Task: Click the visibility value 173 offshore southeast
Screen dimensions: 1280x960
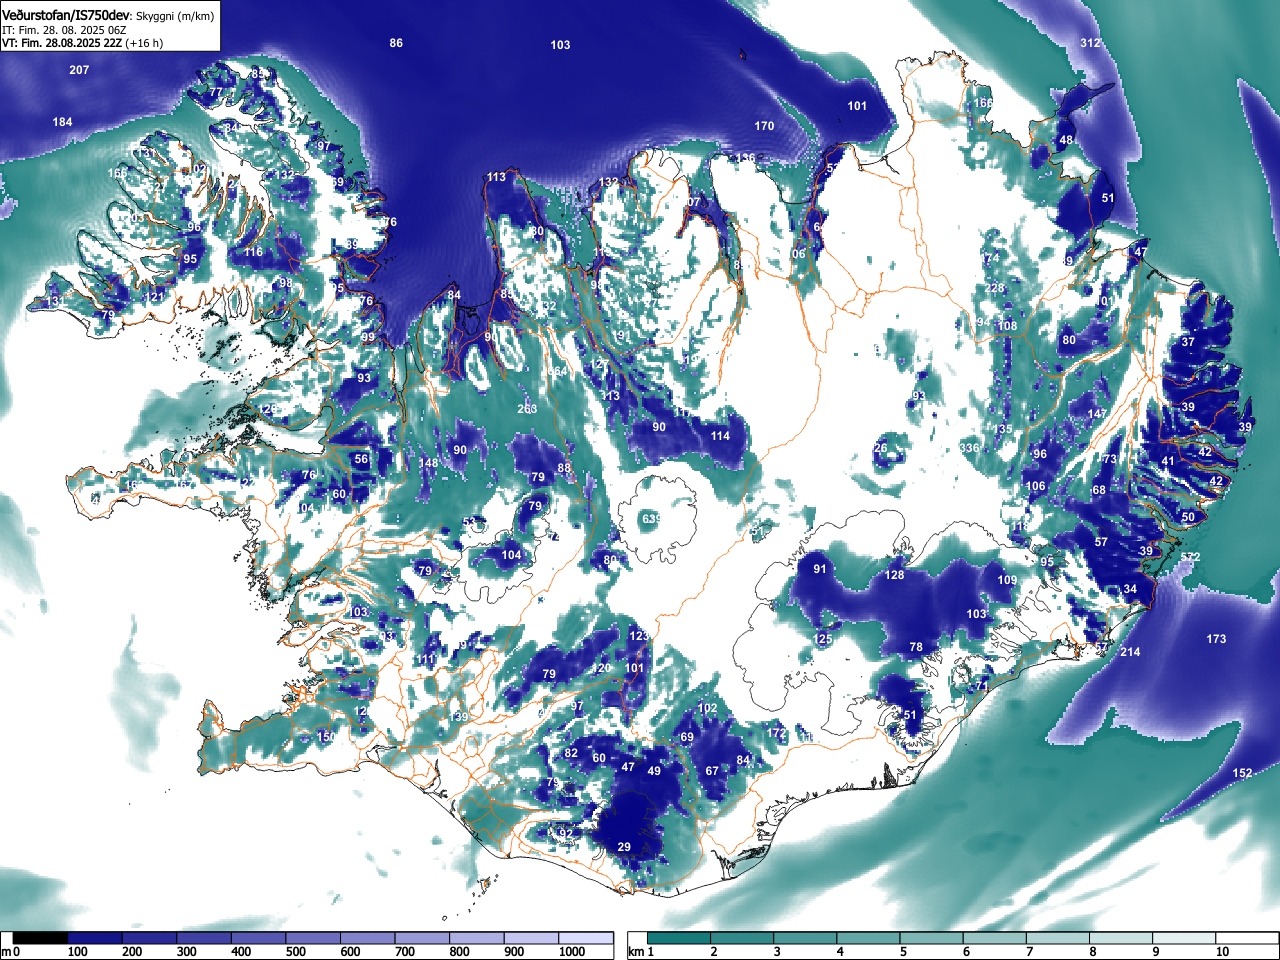Action: coord(1216,639)
